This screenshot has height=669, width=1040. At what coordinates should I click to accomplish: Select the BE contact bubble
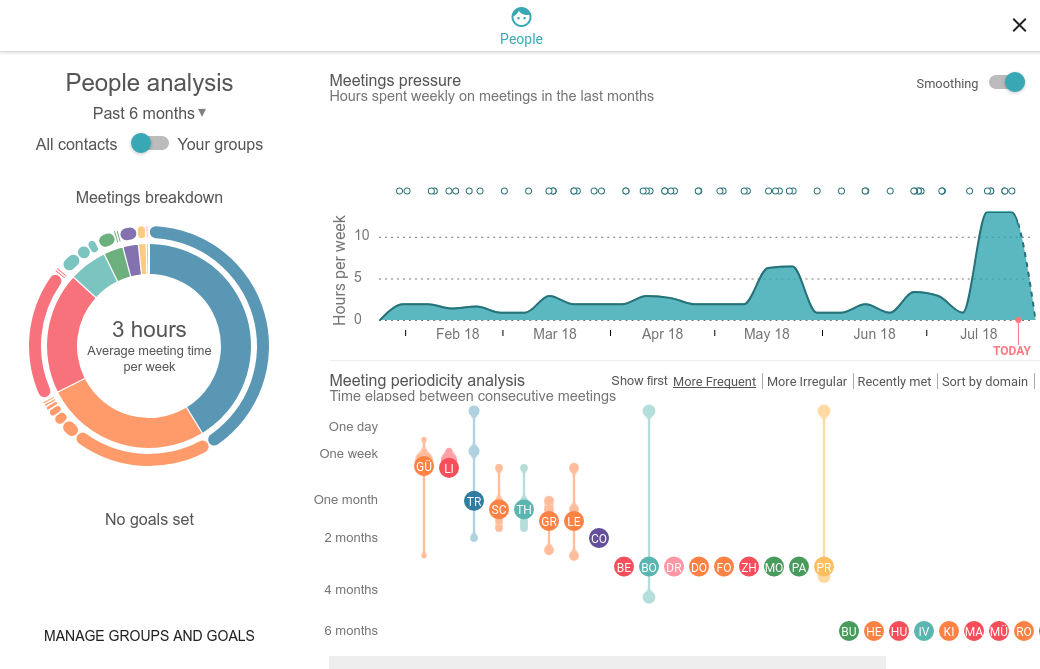pyautogui.click(x=623, y=567)
